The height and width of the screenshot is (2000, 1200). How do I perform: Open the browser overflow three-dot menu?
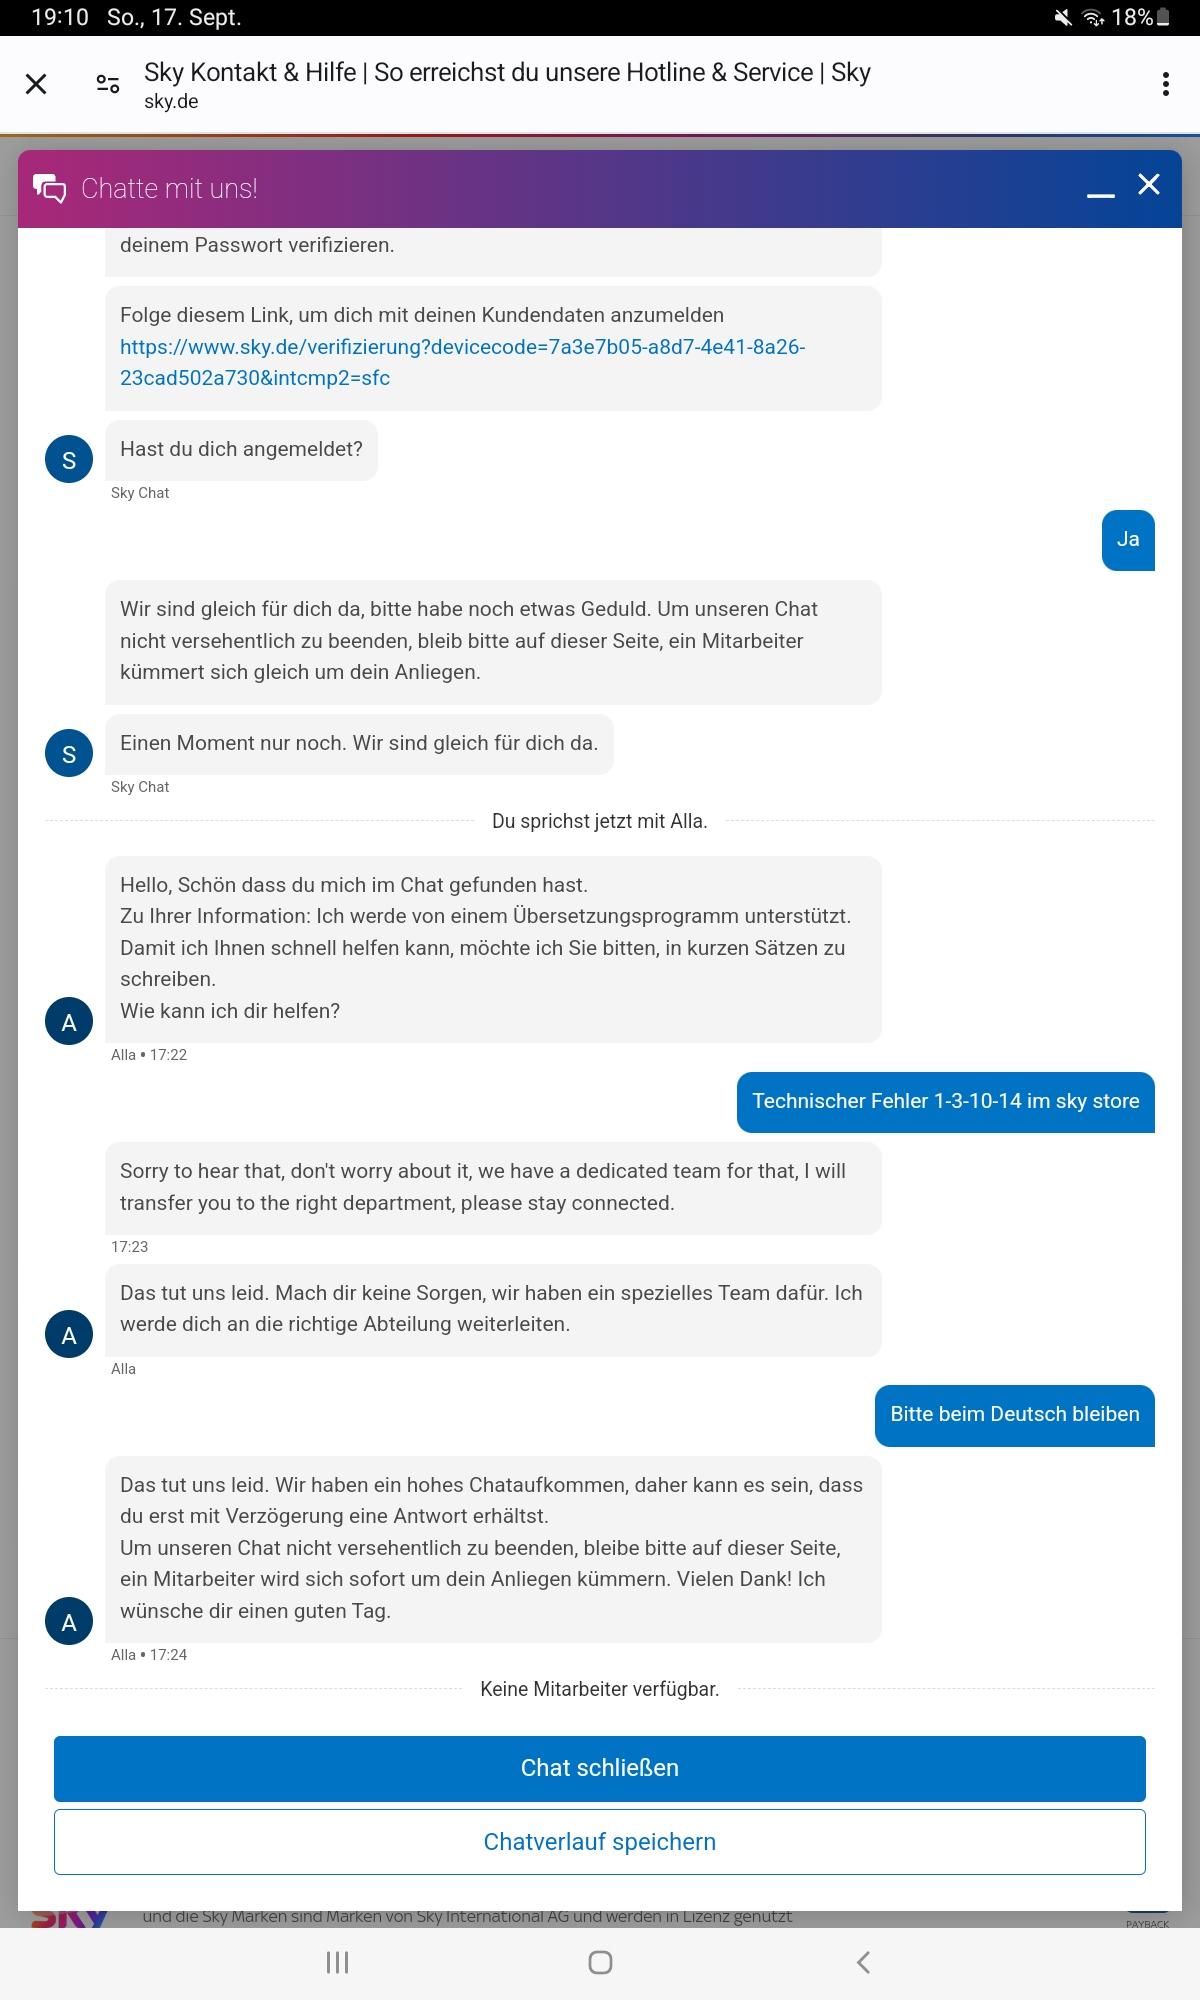[x=1163, y=85]
